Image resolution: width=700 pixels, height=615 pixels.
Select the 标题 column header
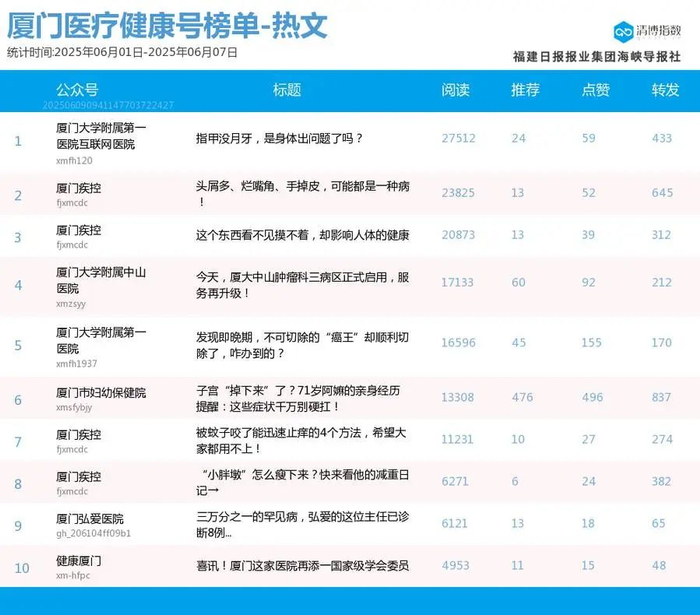287,90
